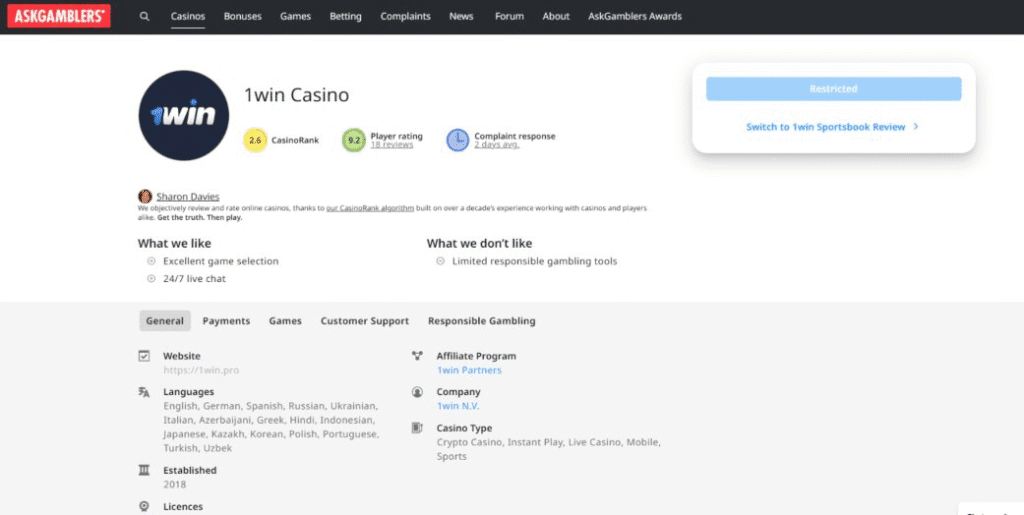Screen dimensions: 1024x515
Task: Open the Casinos menu item
Action: coord(188,17)
